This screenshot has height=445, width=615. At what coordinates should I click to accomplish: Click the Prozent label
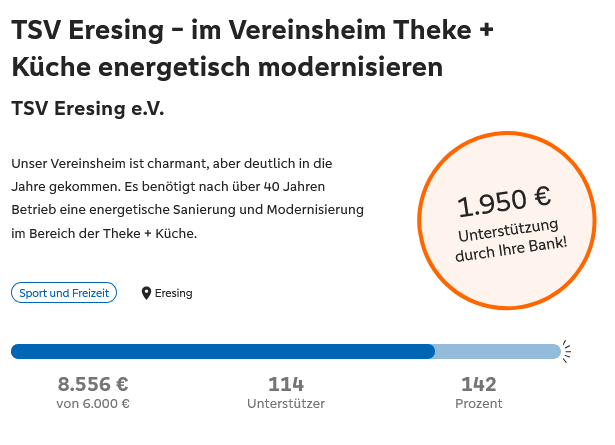[x=478, y=404]
